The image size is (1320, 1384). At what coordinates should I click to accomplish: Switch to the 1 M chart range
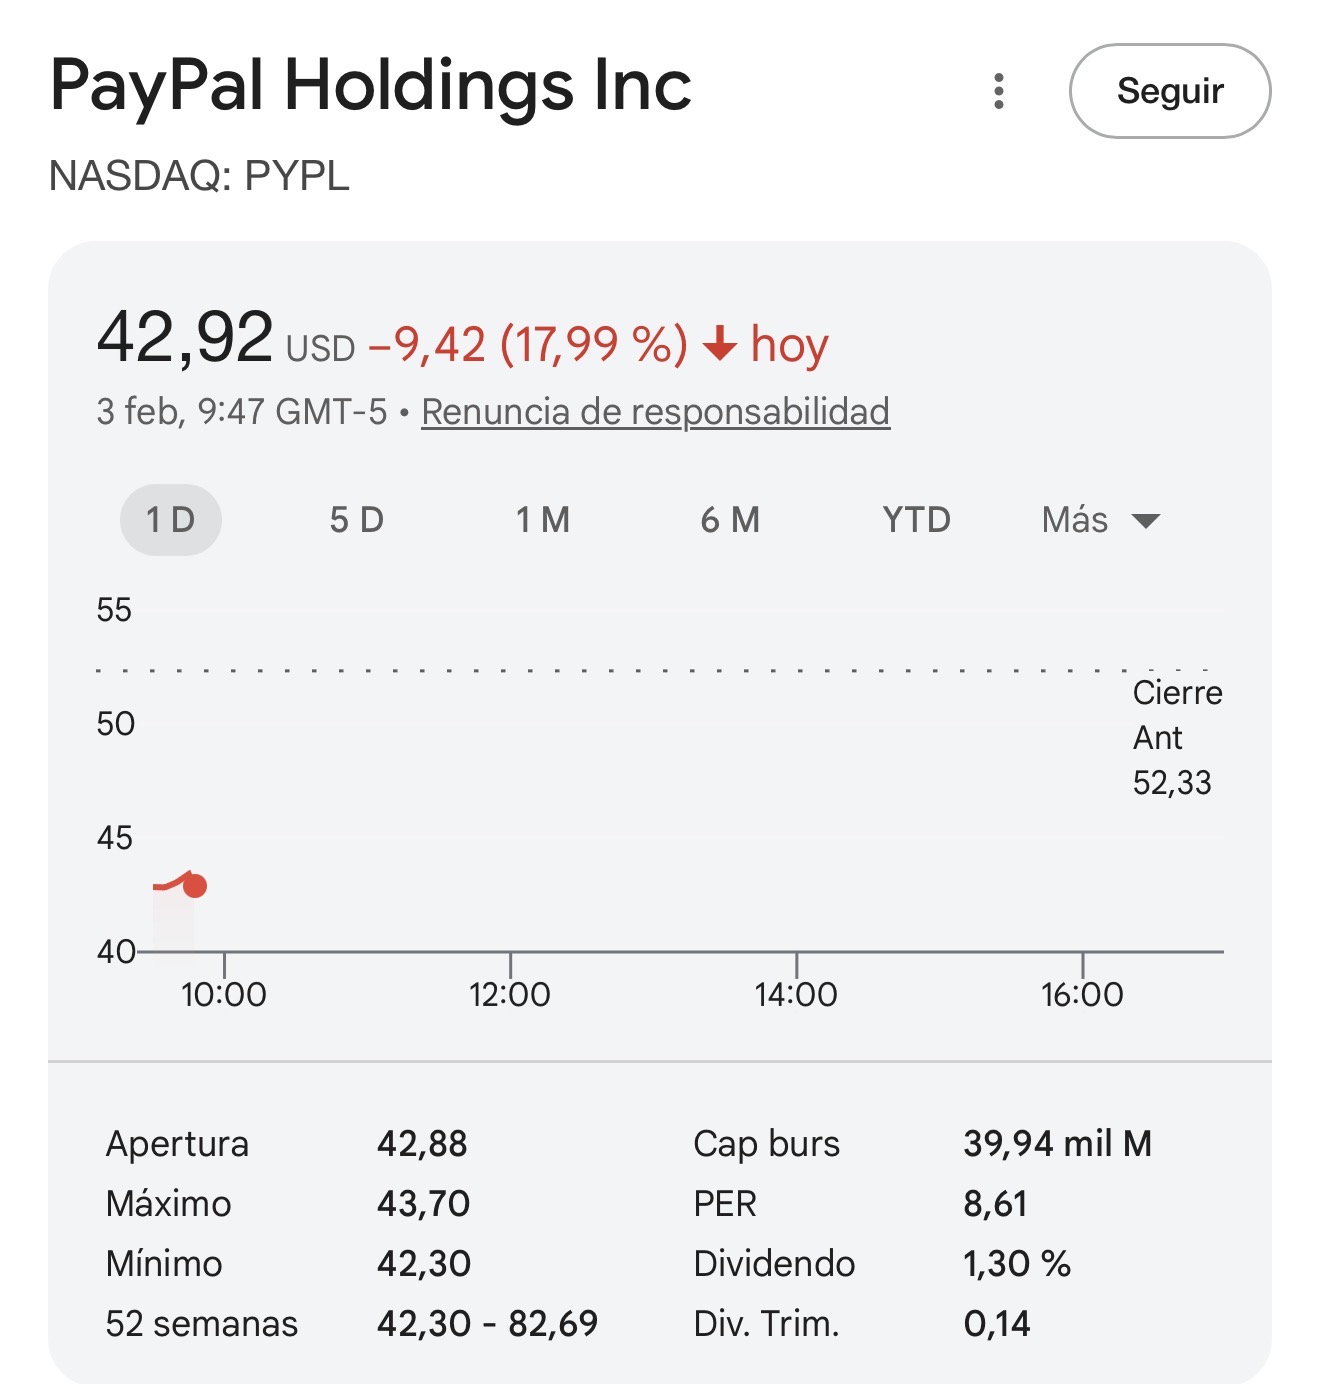[543, 520]
